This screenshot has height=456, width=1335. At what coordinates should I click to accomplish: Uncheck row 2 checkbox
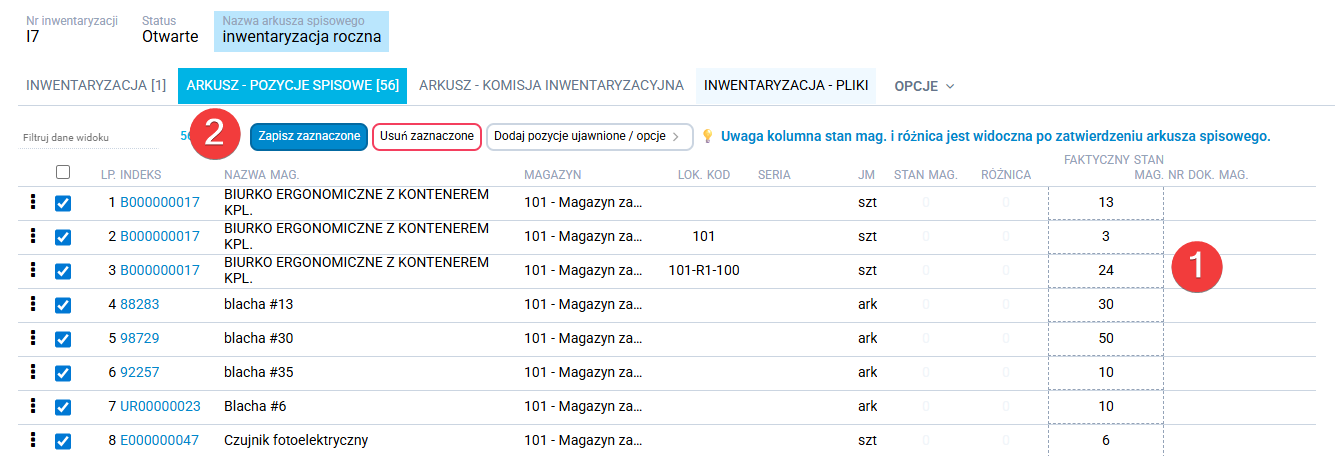[x=63, y=237]
